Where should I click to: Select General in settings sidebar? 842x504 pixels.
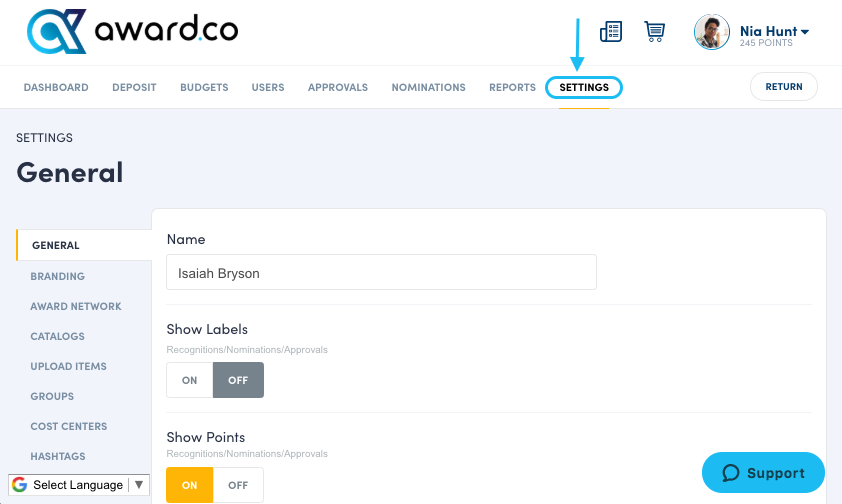(84, 245)
